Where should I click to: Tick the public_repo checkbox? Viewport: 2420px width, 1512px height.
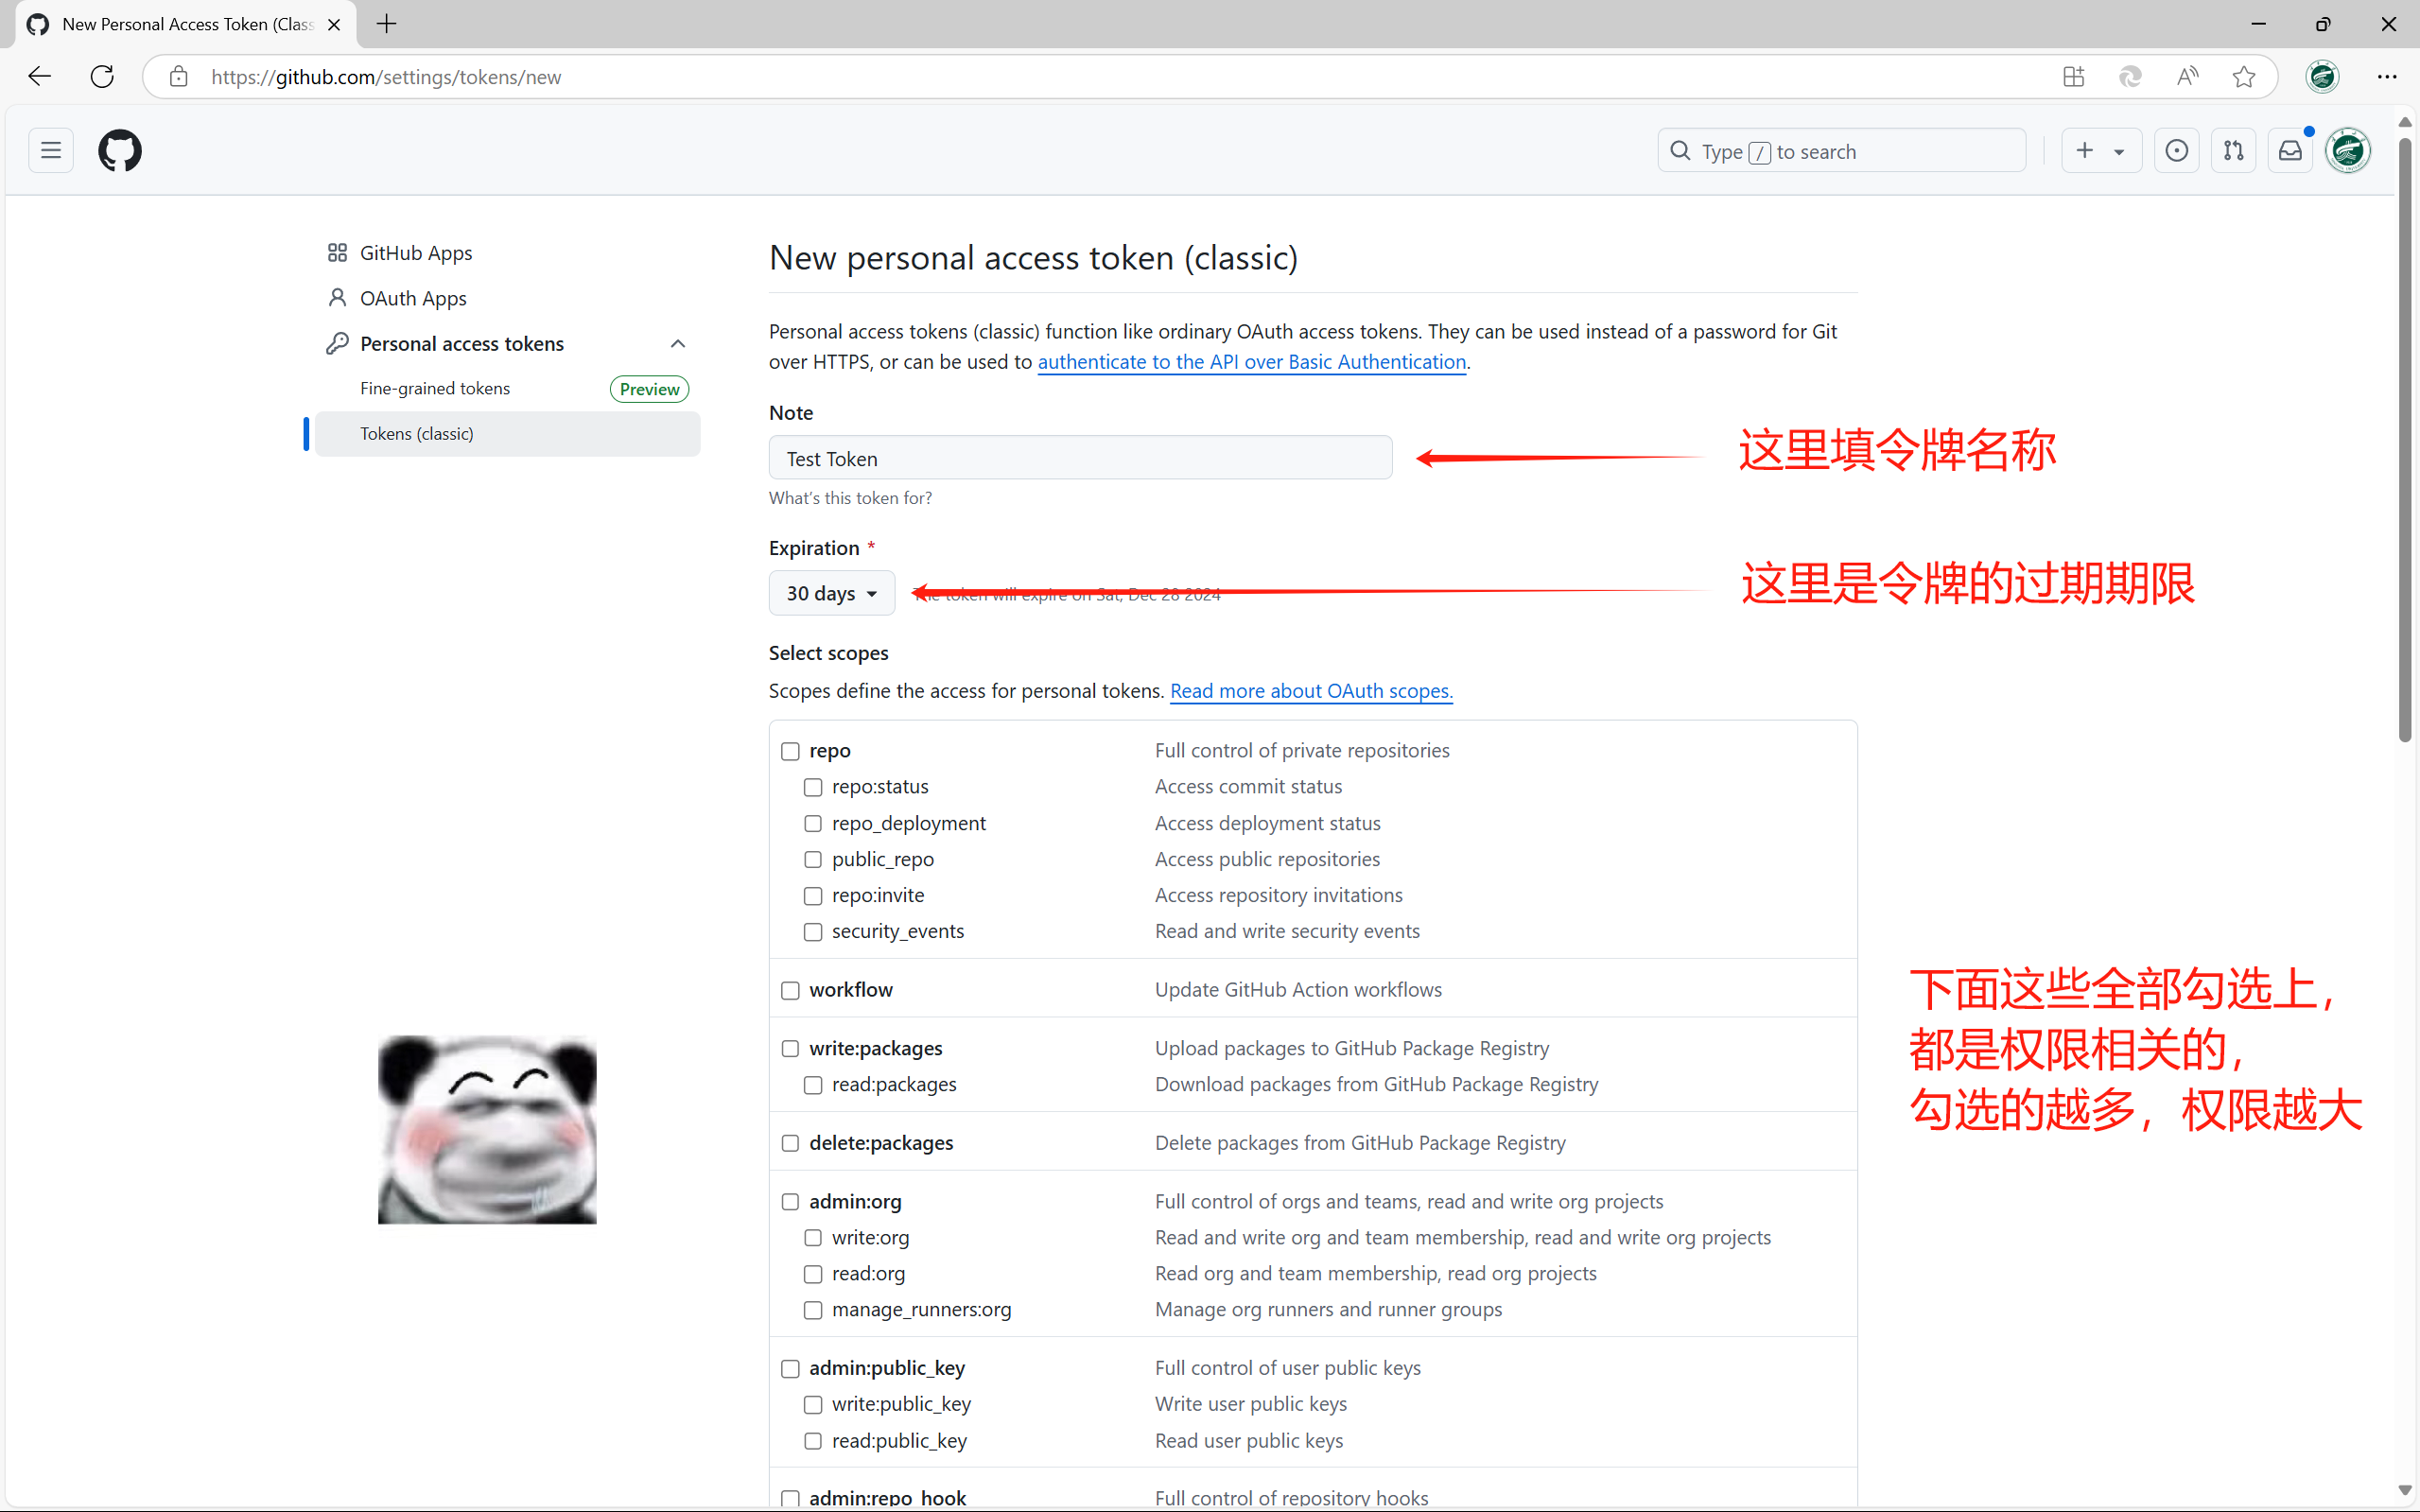pyautogui.click(x=813, y=860)
